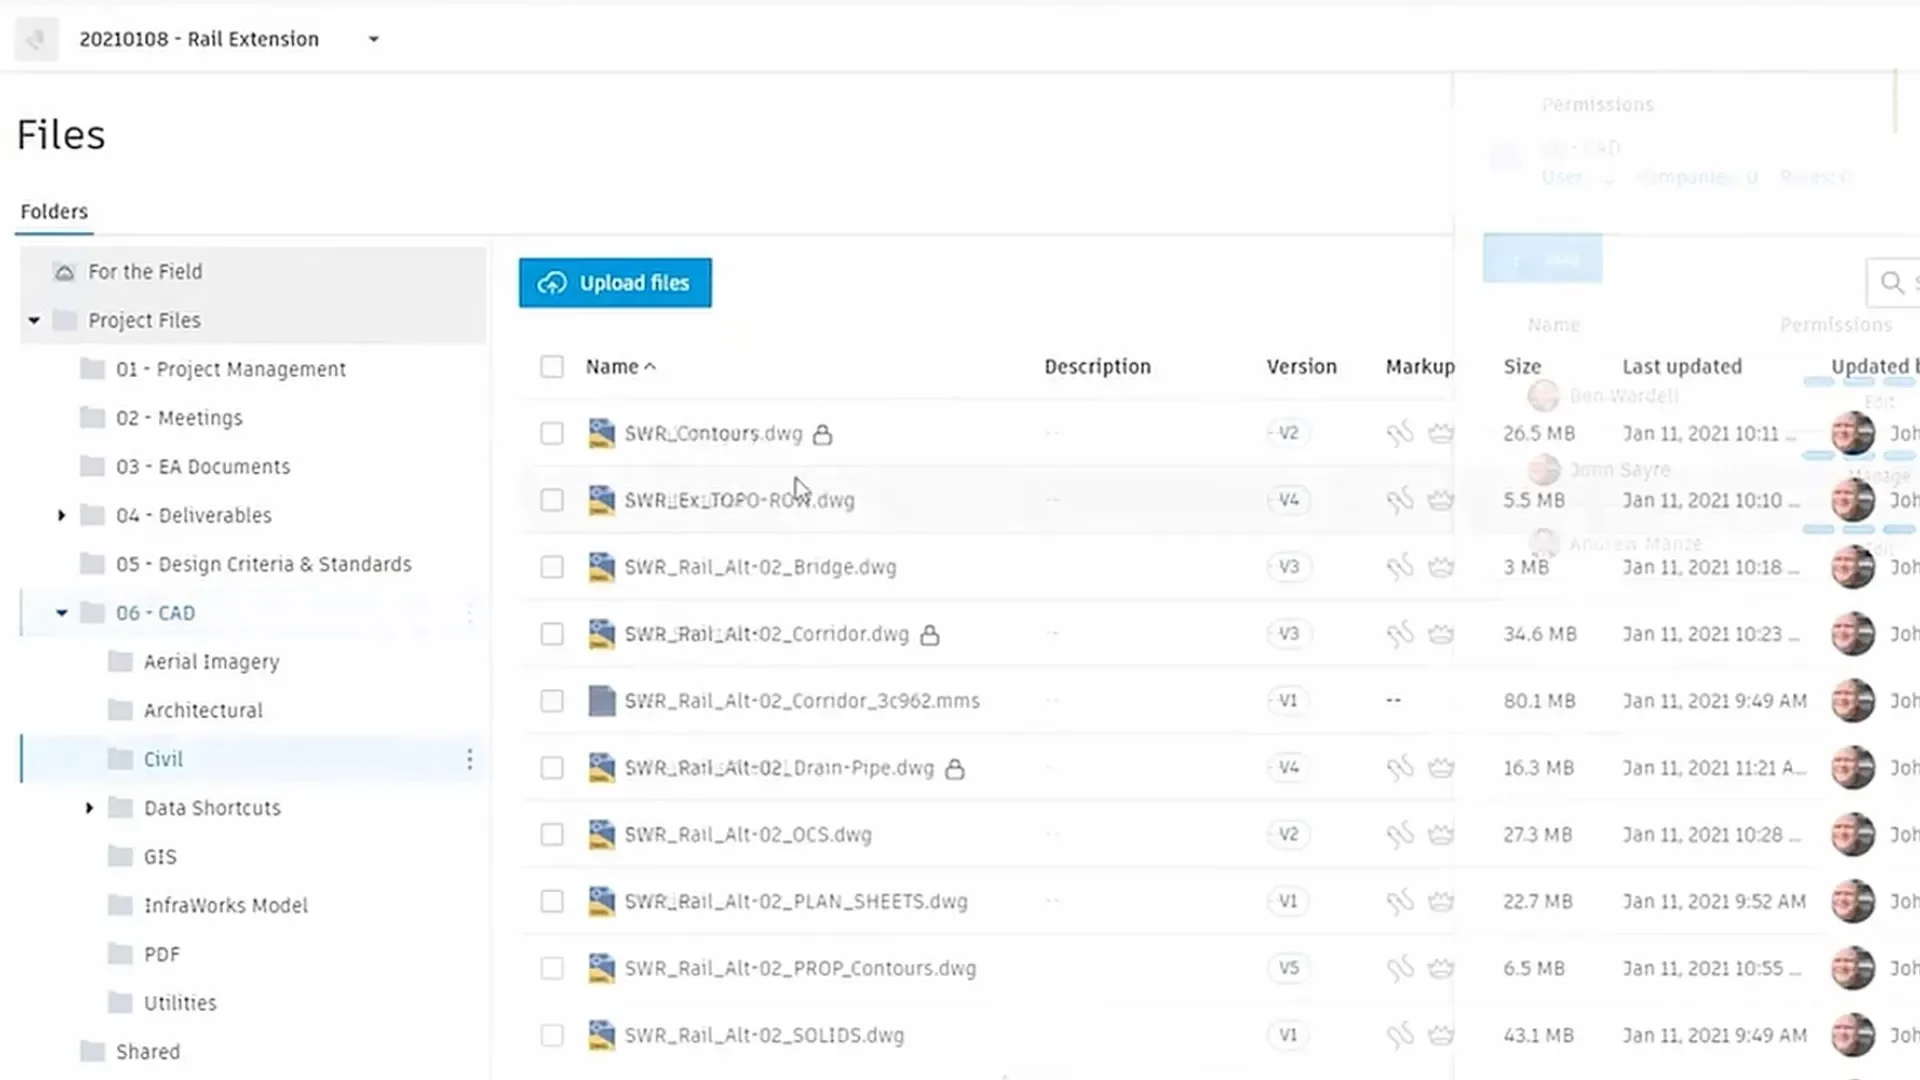Select the Aerial Imagery folder
Image resolution: width=1920 pixels, height=1080 pixels.
[x=211, y=662]
